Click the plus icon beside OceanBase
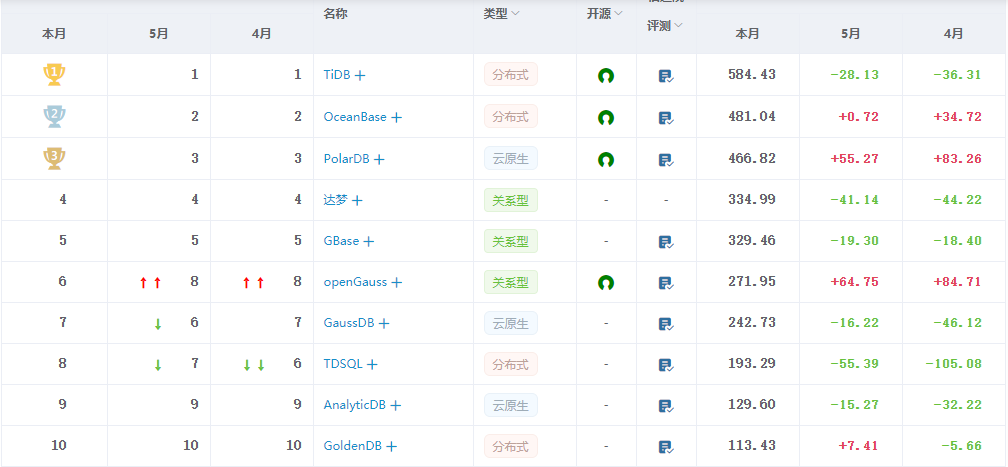 [x=397, y=118]
